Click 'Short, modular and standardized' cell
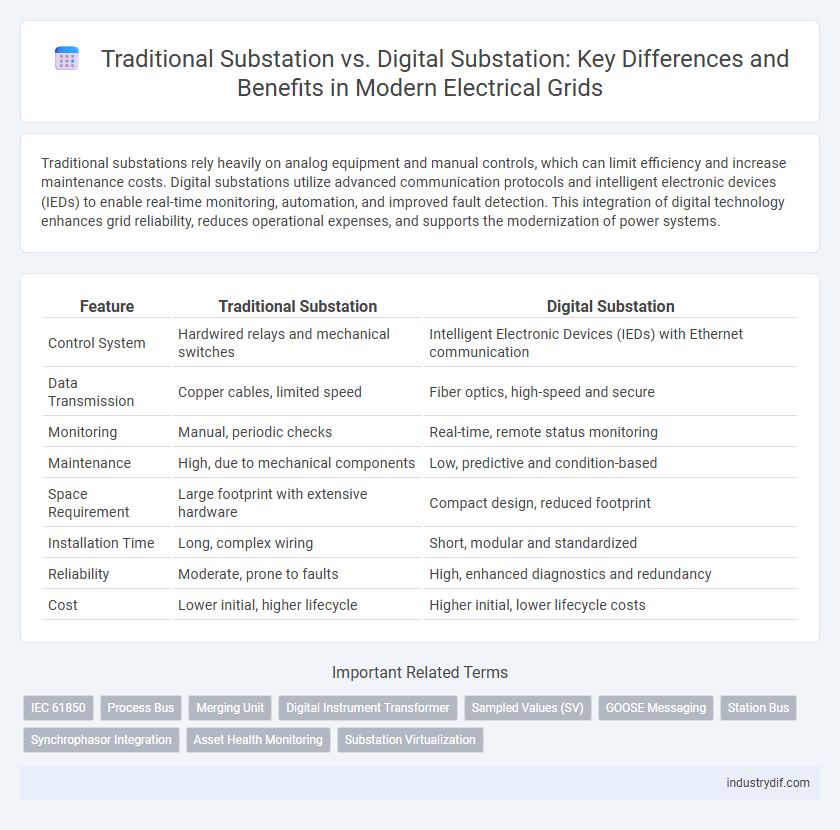Screen dimensions: 840x830 click(610, 543)
